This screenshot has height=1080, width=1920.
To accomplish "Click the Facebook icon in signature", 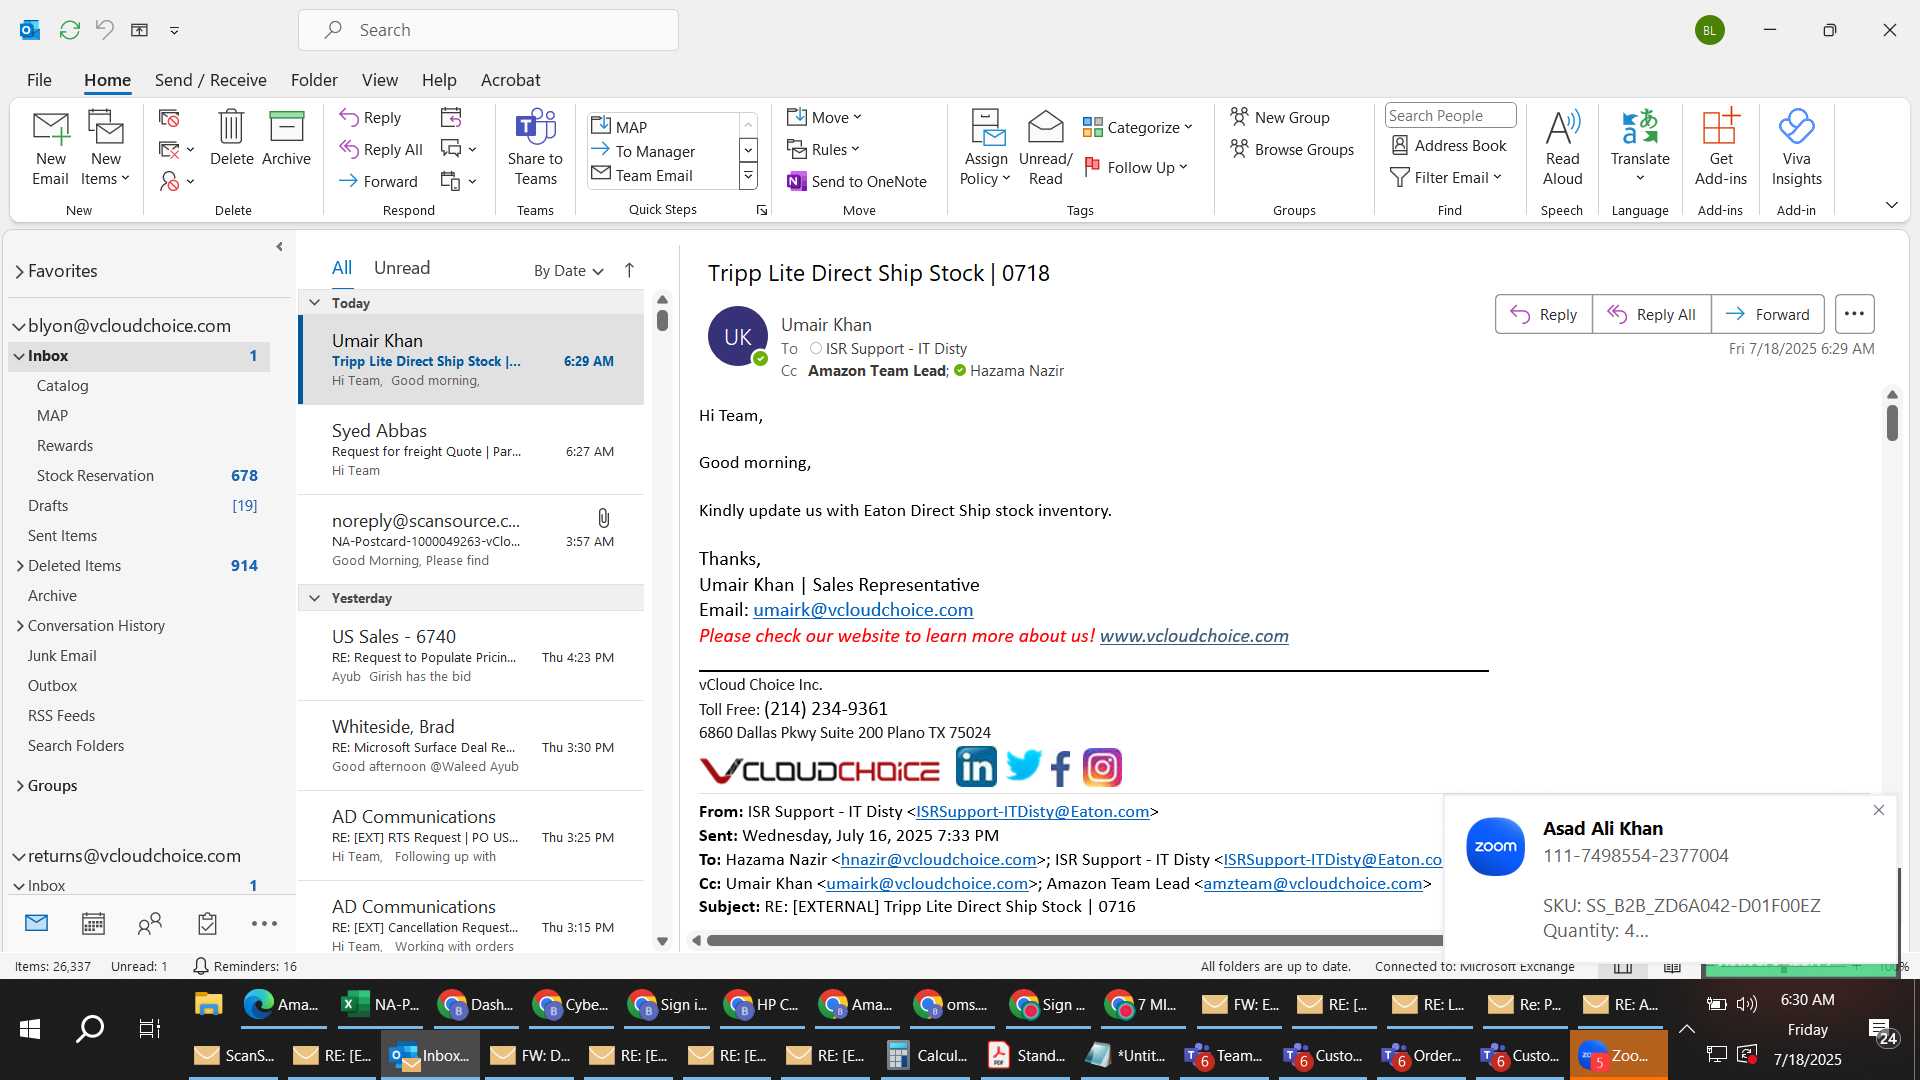I will click(1061, 769).
